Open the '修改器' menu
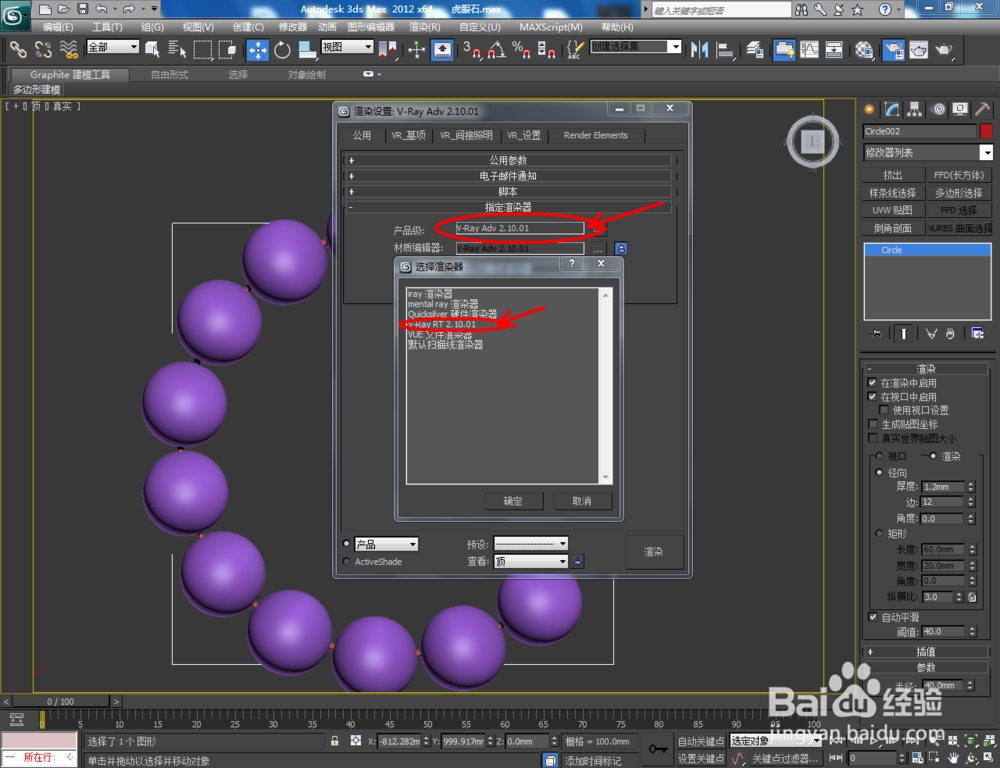The width and height of the screenshot is (1000, 768). tap(293, 27)
